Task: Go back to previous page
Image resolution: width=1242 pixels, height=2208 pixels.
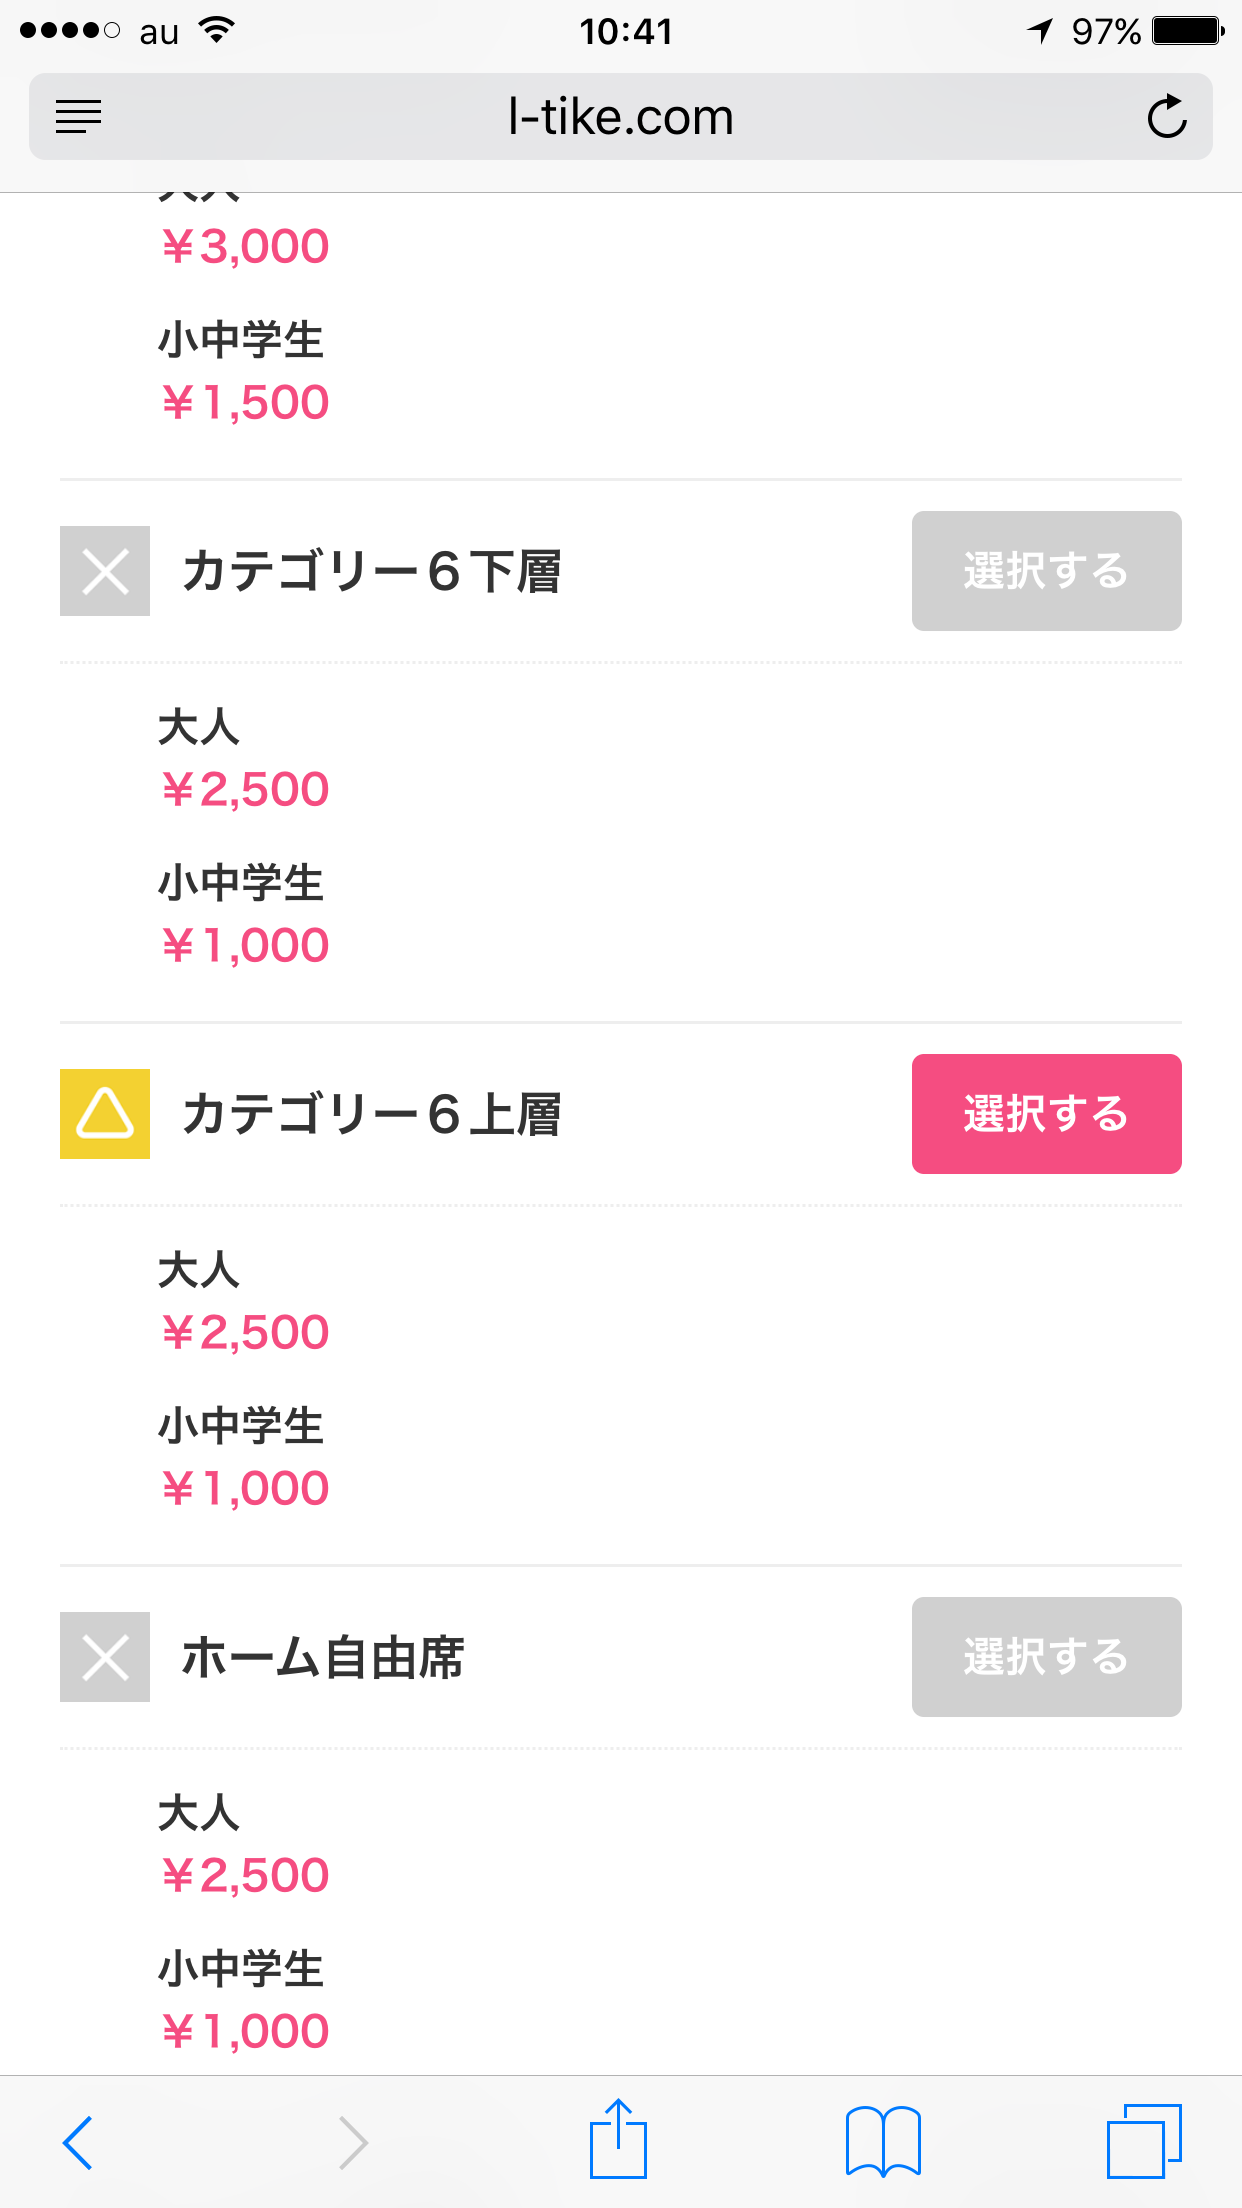Action: tap(78, 2142)
